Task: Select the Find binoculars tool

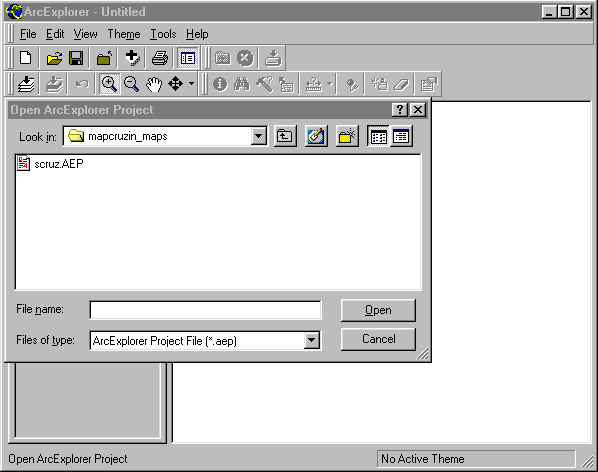Action: (242, 83)
